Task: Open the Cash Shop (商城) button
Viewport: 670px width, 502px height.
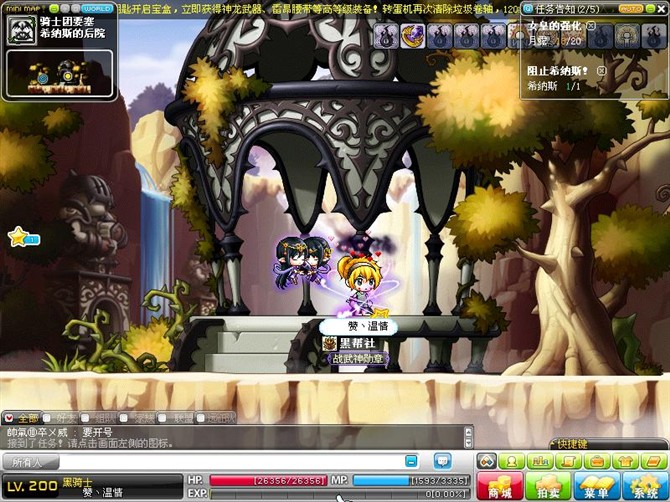Action: coord(500,486)
